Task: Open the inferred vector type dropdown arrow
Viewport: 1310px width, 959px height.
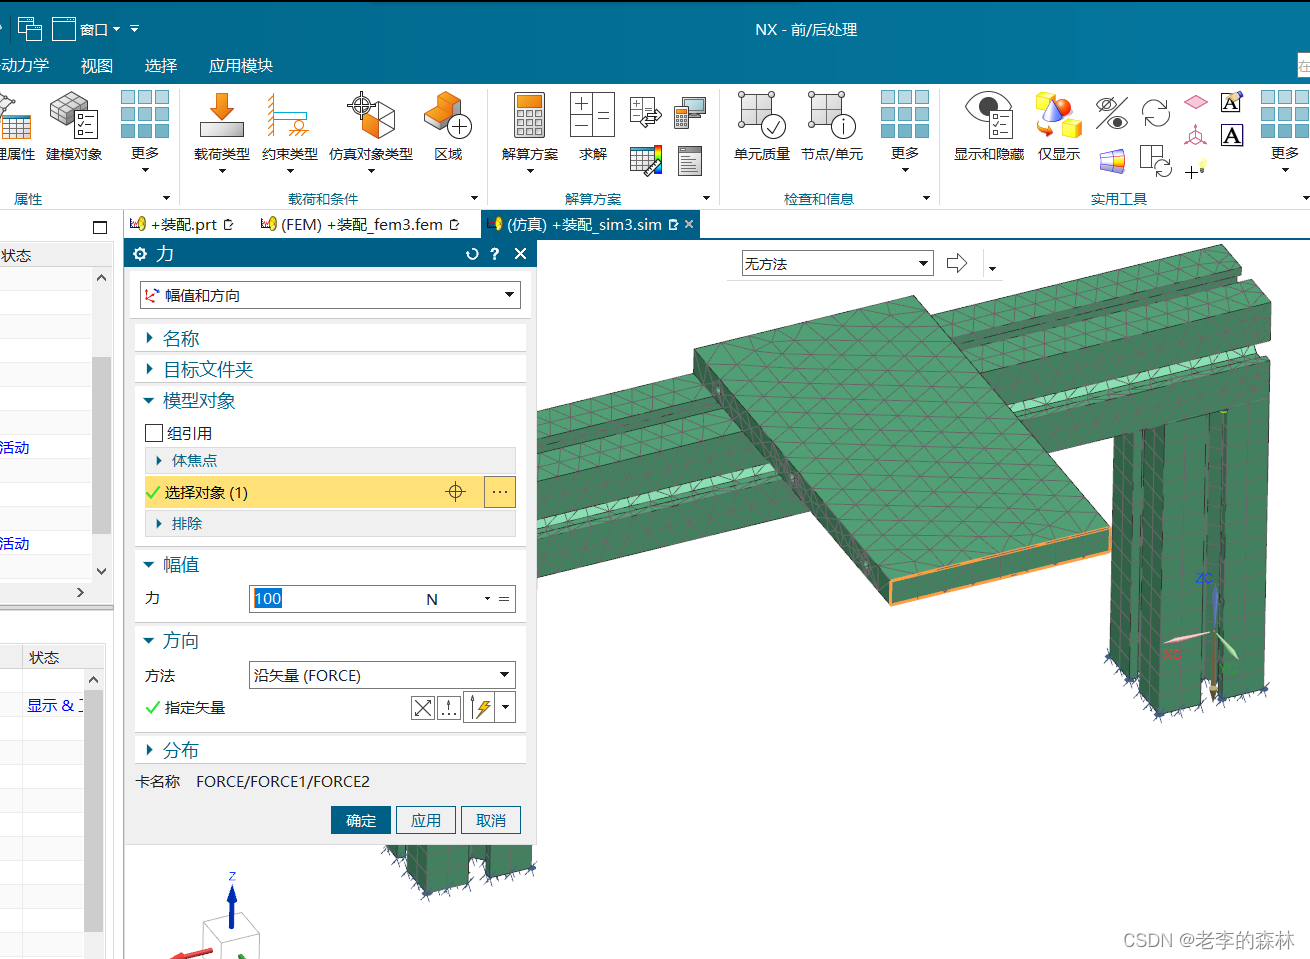Action: (x=506, y=708)
